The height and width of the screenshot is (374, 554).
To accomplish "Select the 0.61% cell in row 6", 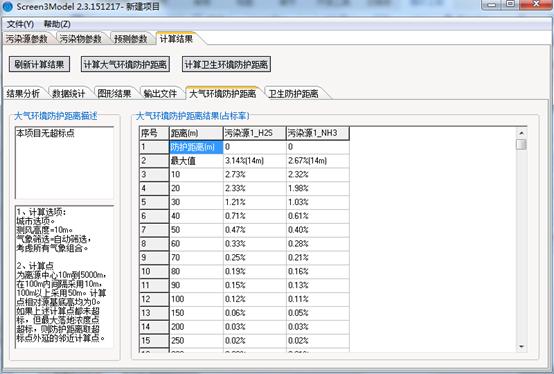I will [x=318, y=216].
